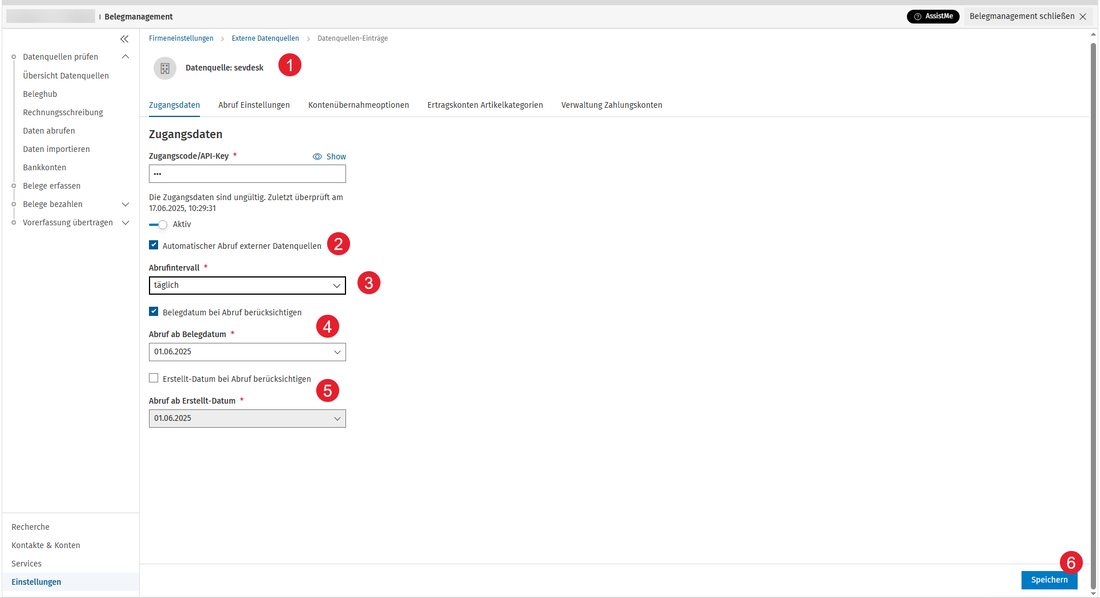Open Services in the bottom navigation
The image size is (1100, 598).
pyautogui.click(x=27, y=564)
